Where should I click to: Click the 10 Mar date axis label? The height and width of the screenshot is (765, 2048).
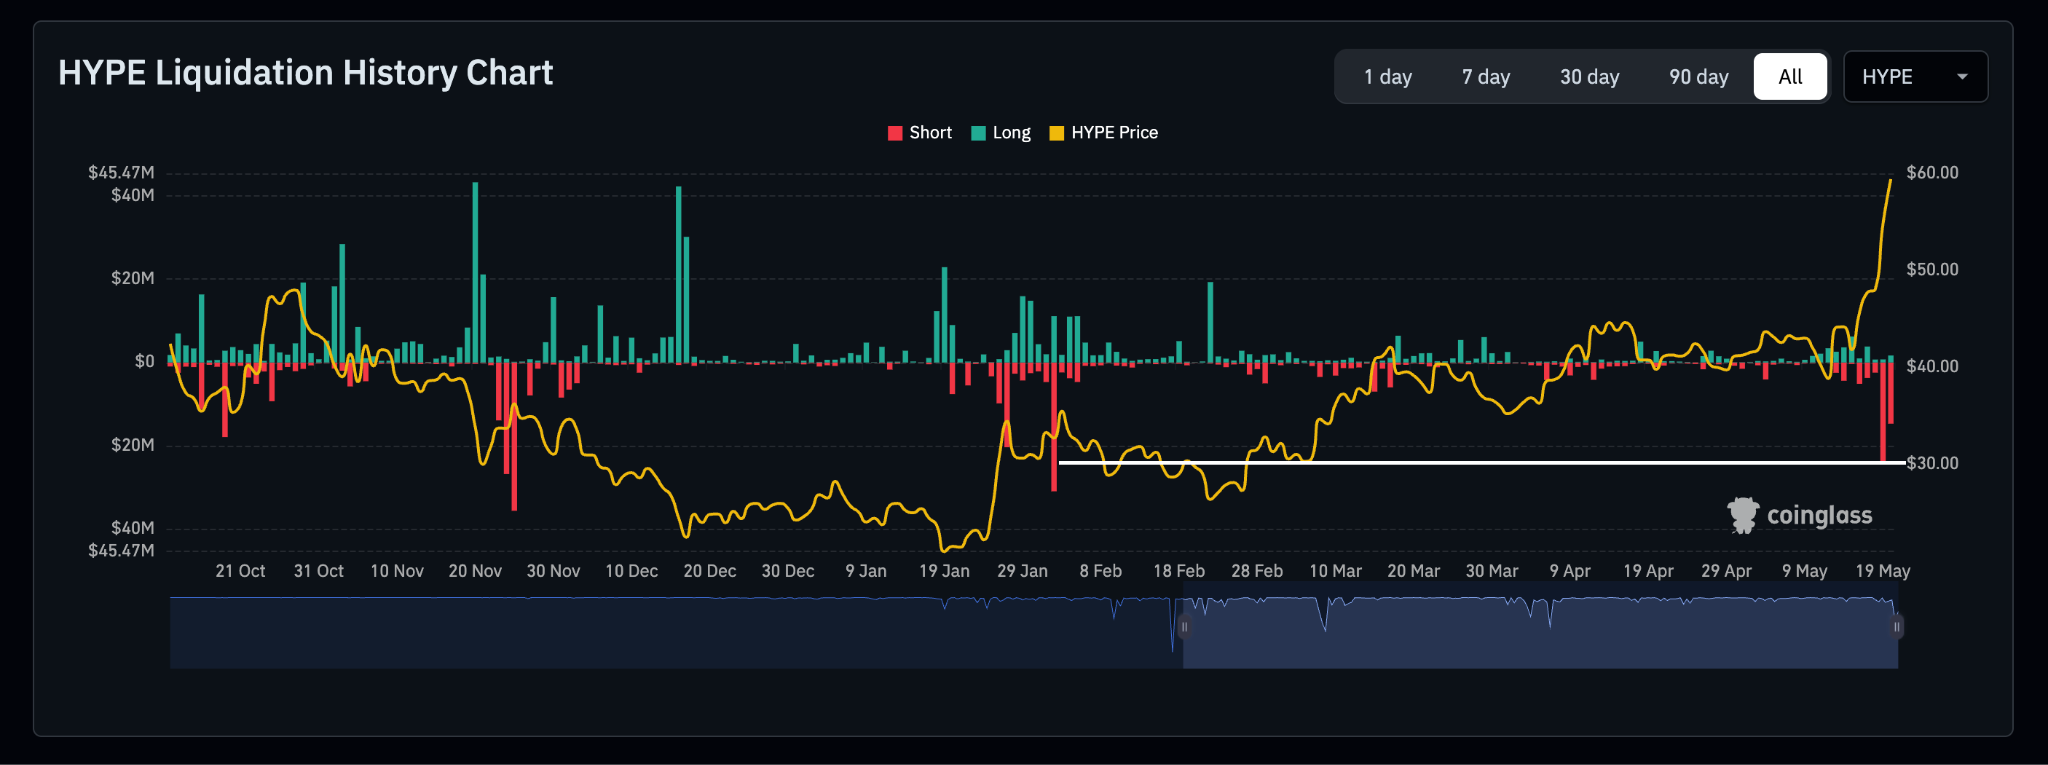coord(1336,571)
